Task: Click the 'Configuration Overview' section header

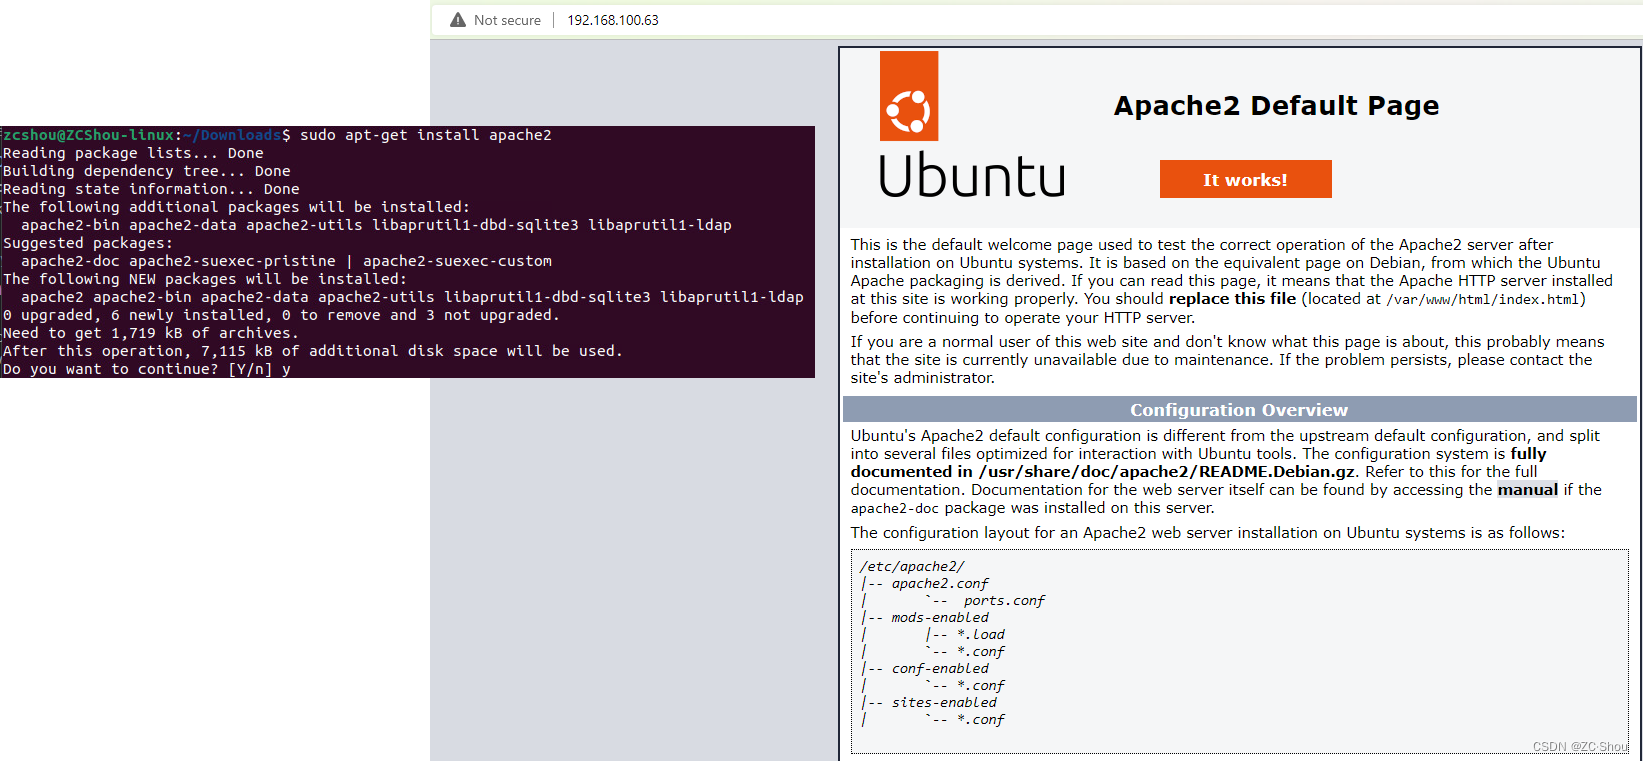Action: coord(1239,410)
